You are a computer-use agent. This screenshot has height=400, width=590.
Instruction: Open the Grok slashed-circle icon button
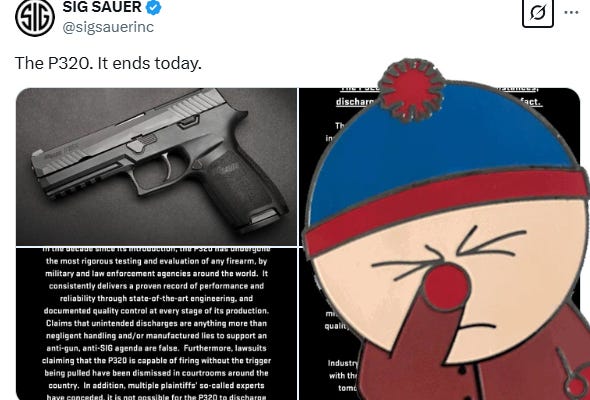click(538, 13)
